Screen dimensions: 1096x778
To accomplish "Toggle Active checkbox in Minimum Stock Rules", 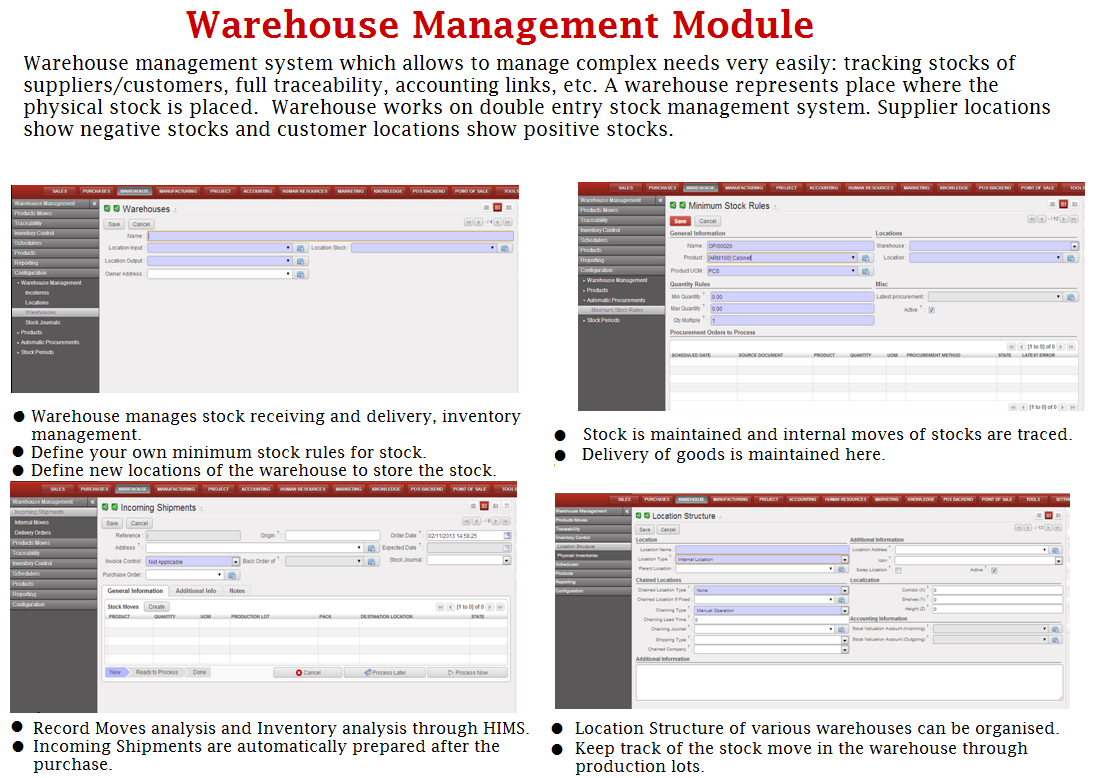I will coord(932,310).
